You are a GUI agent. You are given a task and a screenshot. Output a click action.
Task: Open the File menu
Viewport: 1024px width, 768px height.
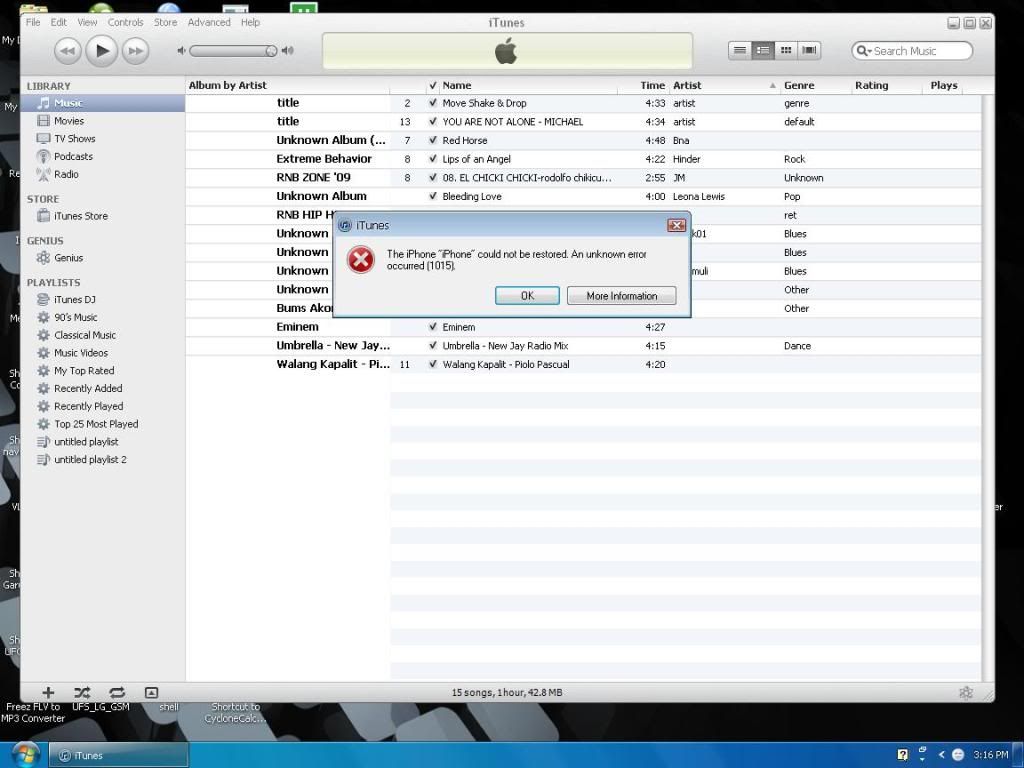tap(33, 22)
